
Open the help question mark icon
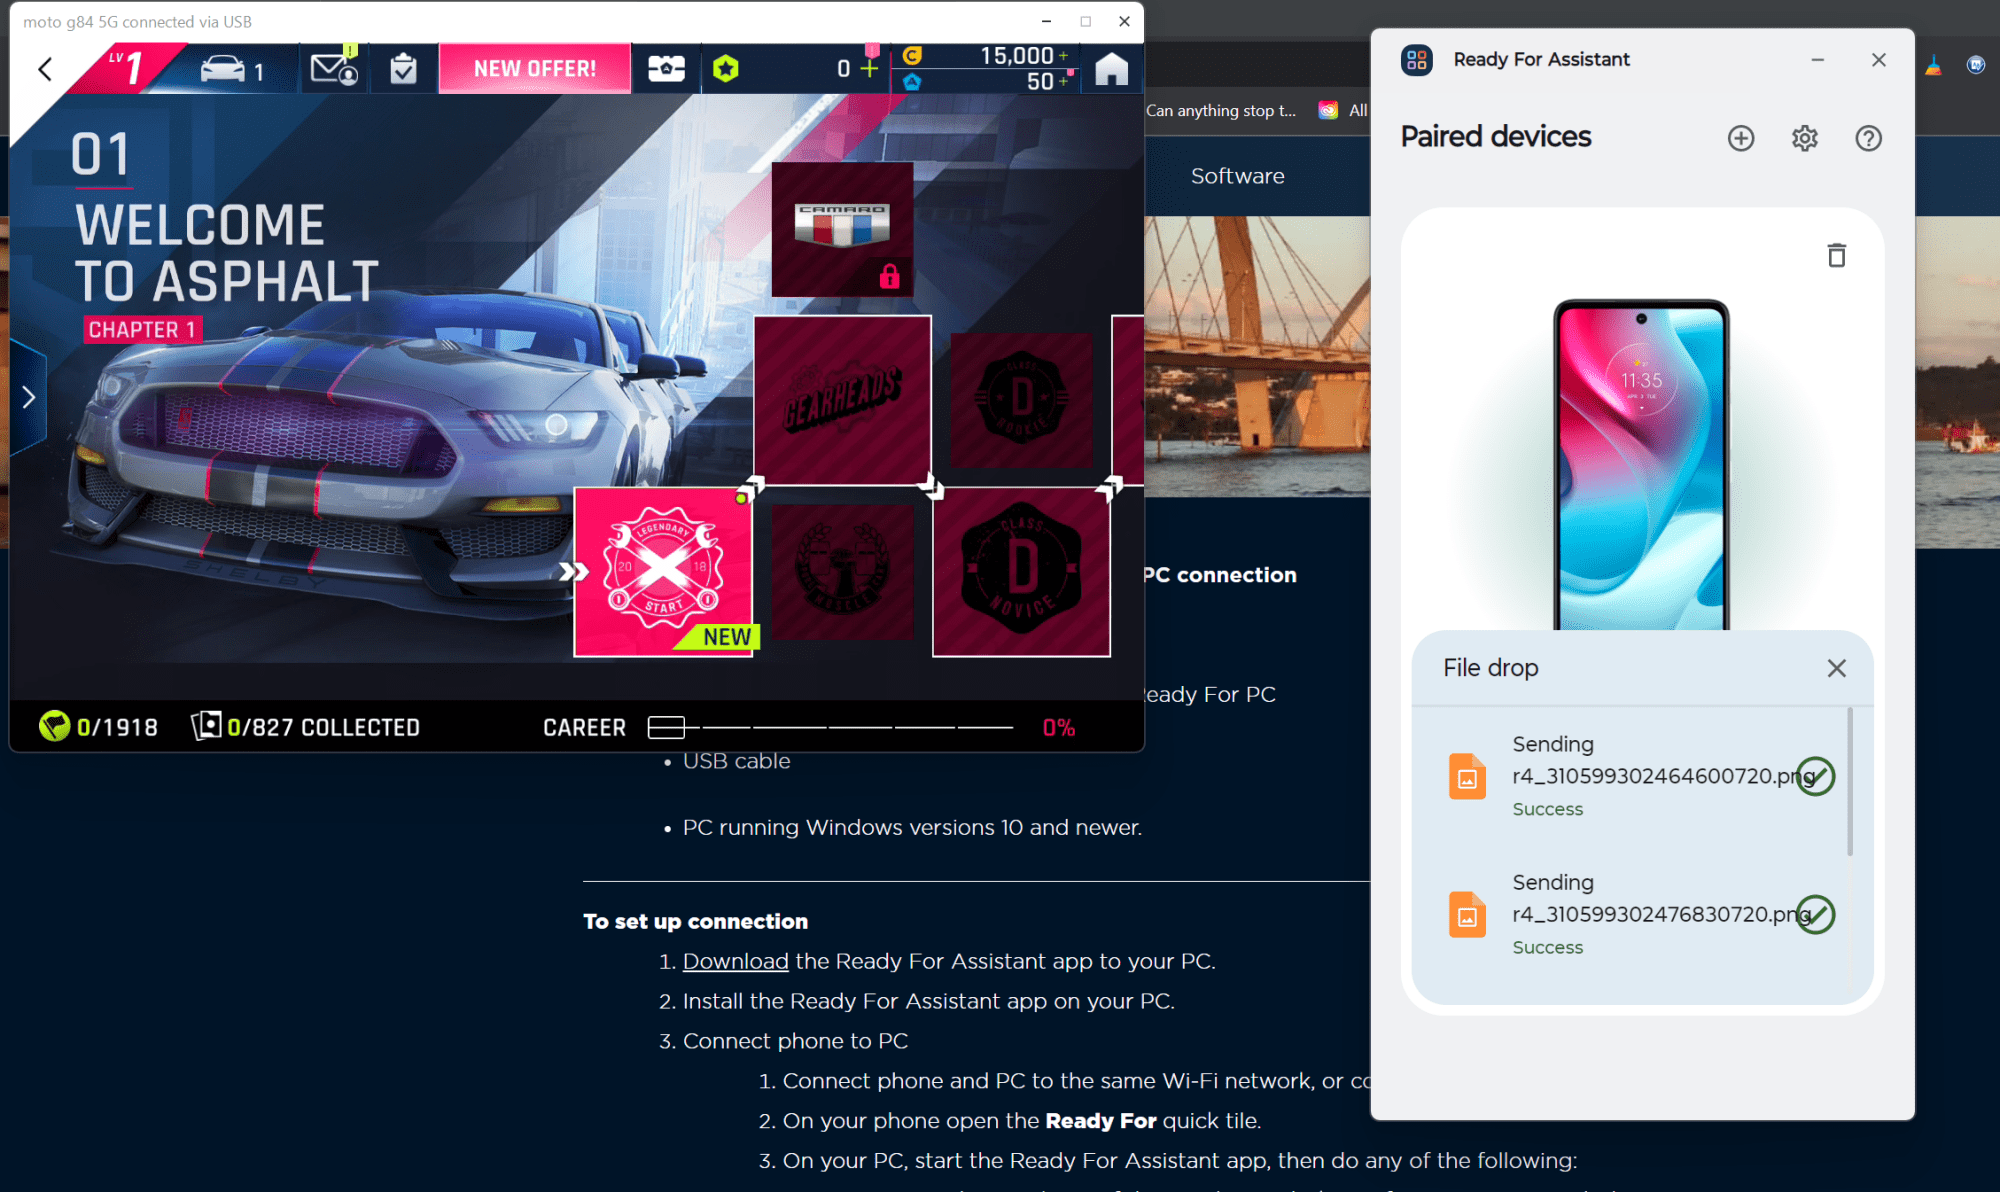(x=1868, y=138)
